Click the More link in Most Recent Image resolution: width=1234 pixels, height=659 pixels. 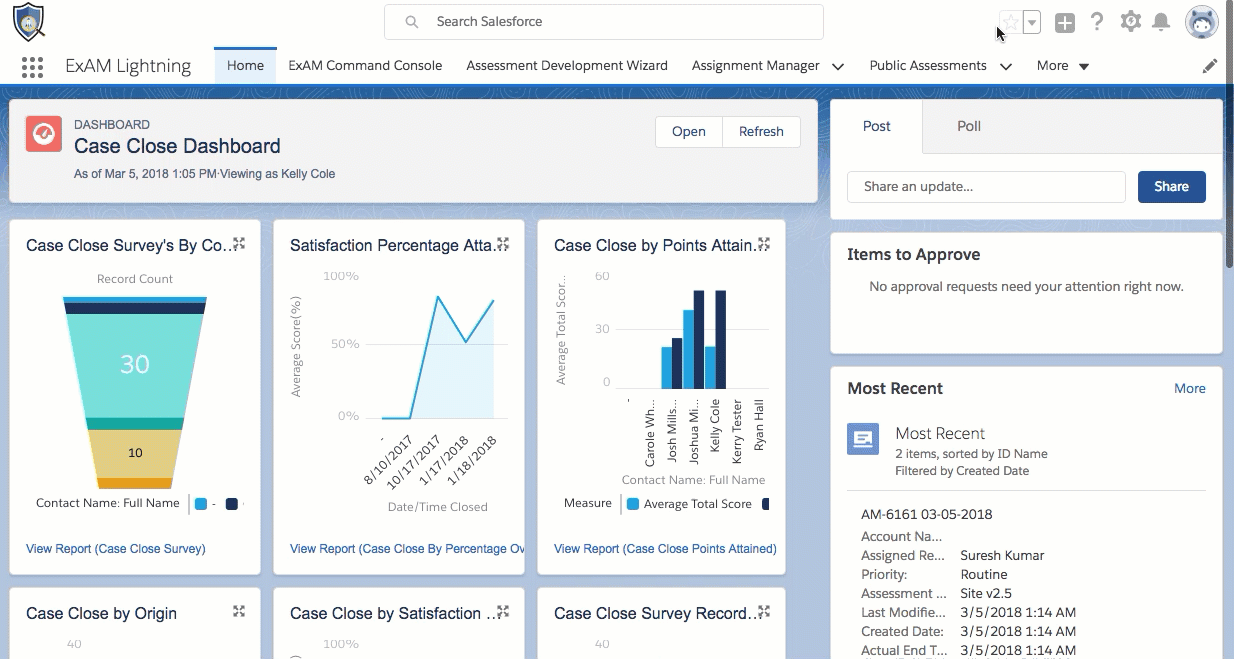[1190, 388]
